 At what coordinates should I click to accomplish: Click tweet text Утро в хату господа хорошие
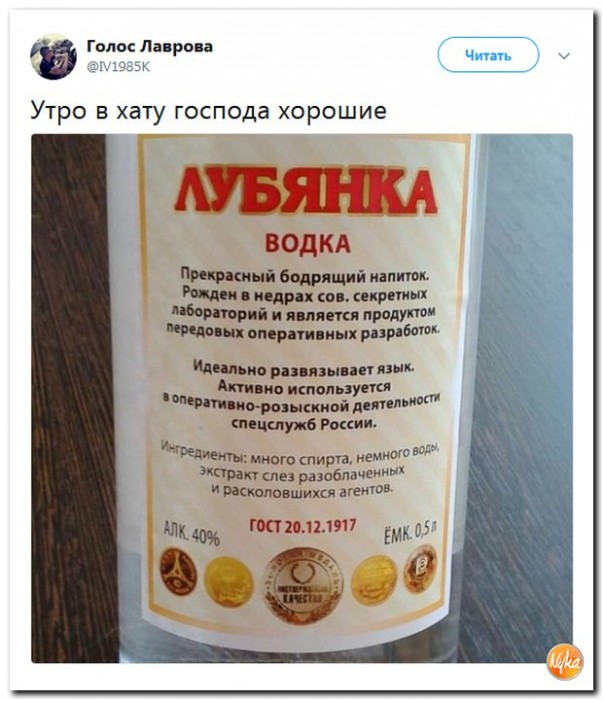[x=208, y=110]
